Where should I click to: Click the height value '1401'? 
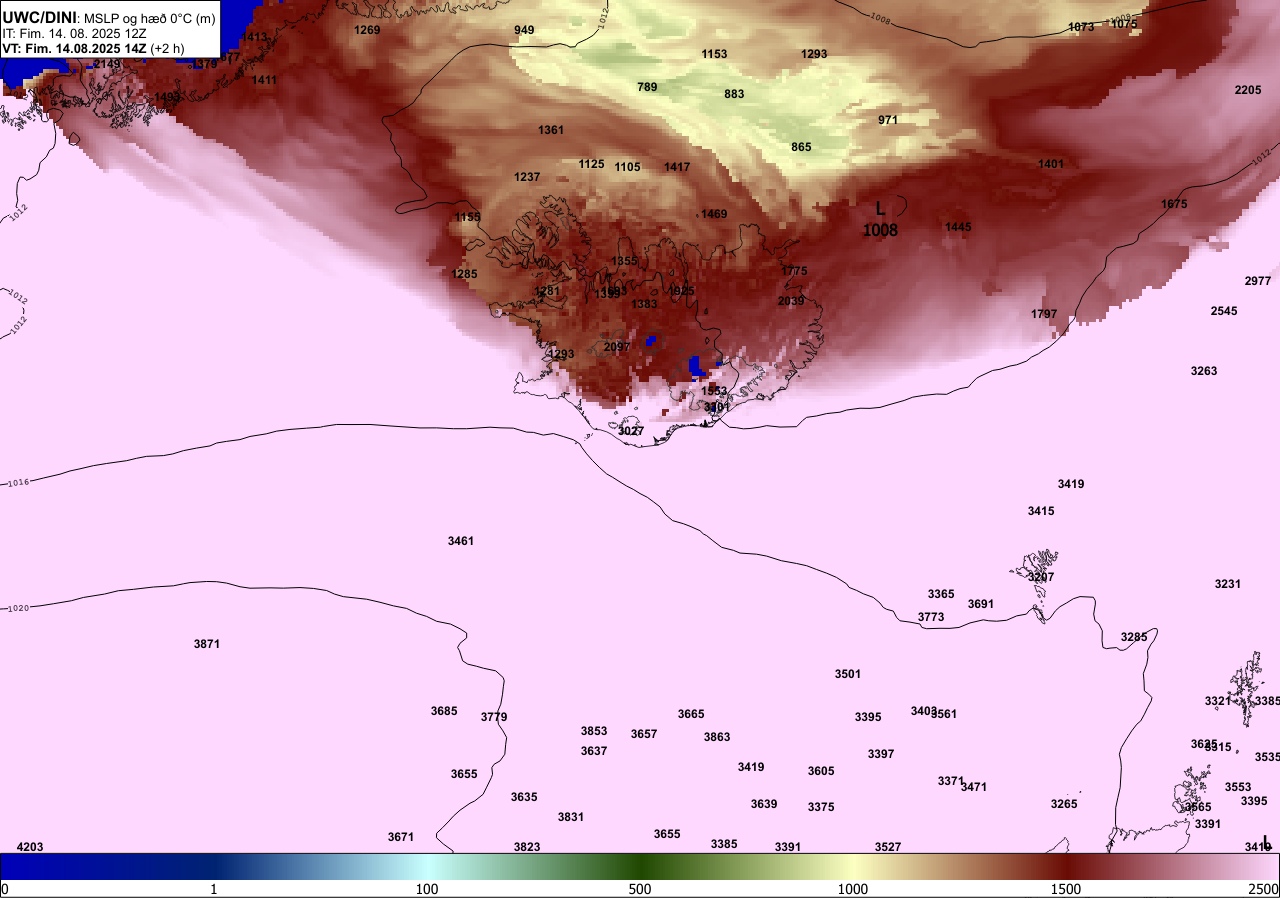(1051, 164)
